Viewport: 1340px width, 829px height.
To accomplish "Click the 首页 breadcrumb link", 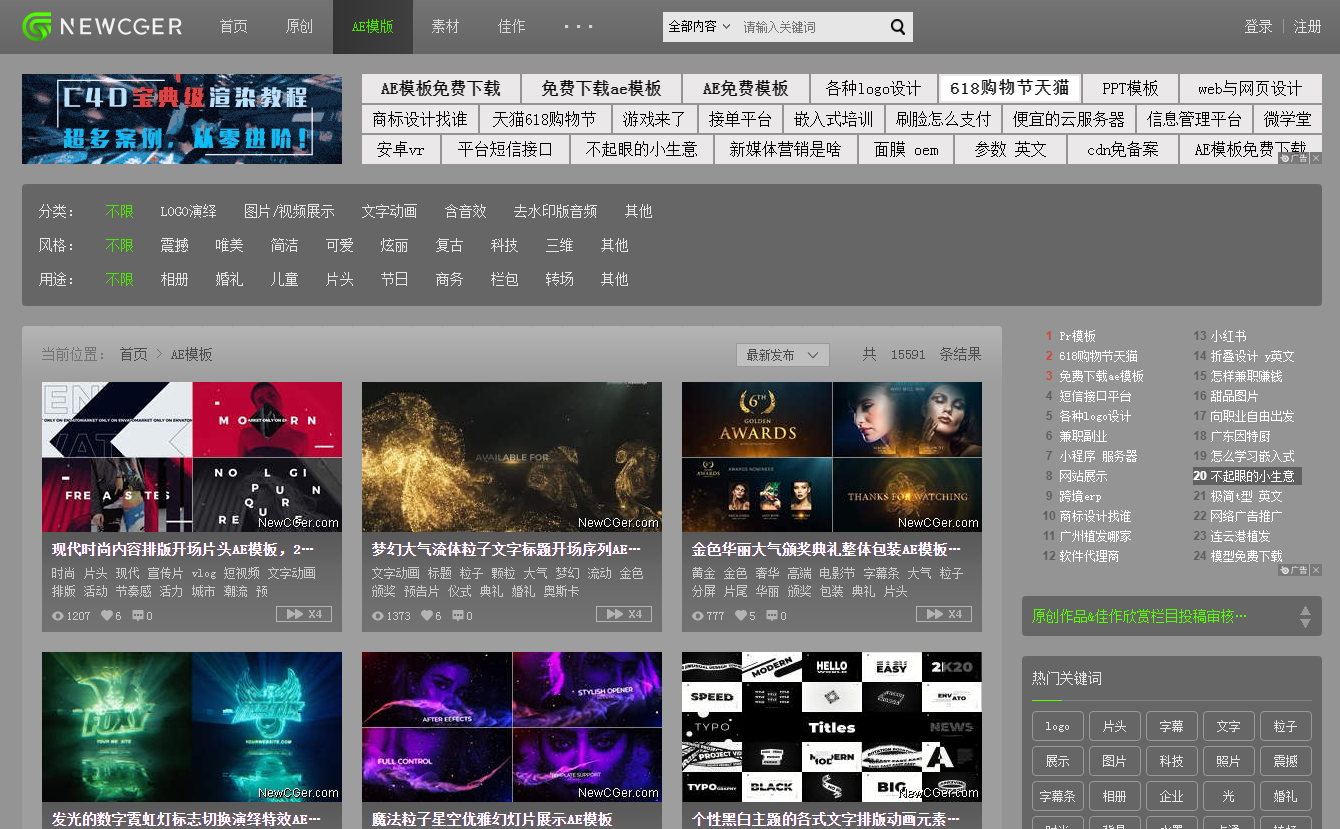I will (x=133, y=354).
